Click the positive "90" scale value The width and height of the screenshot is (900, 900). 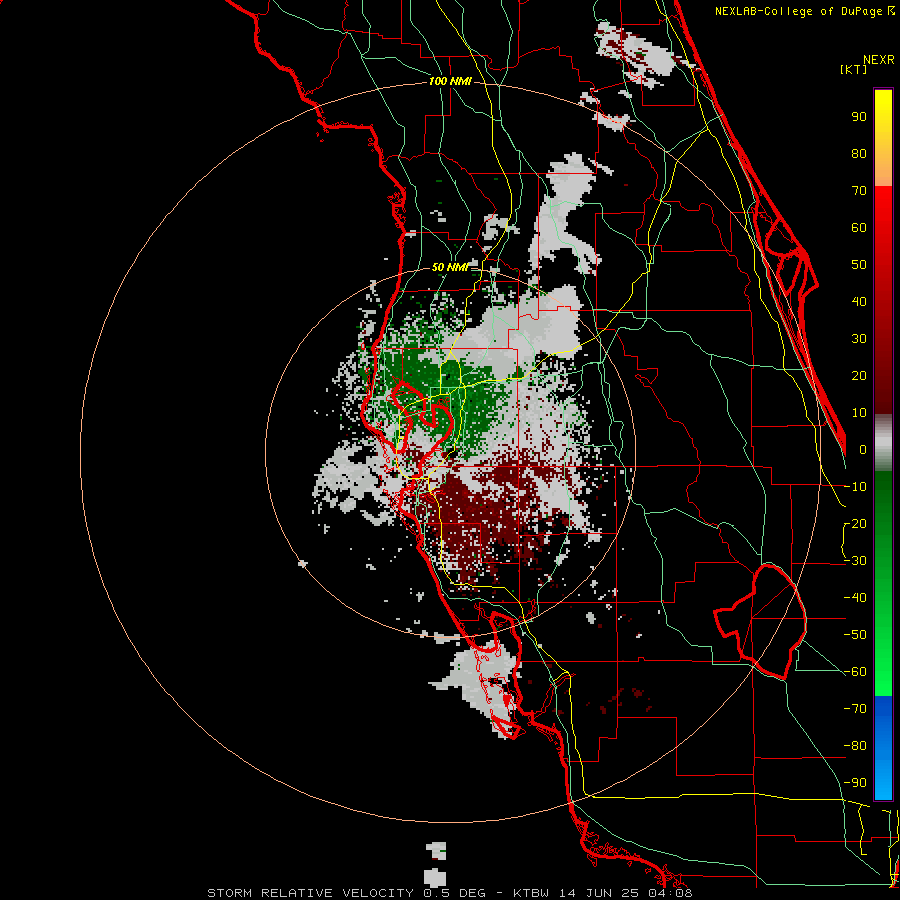click(859, 117)
